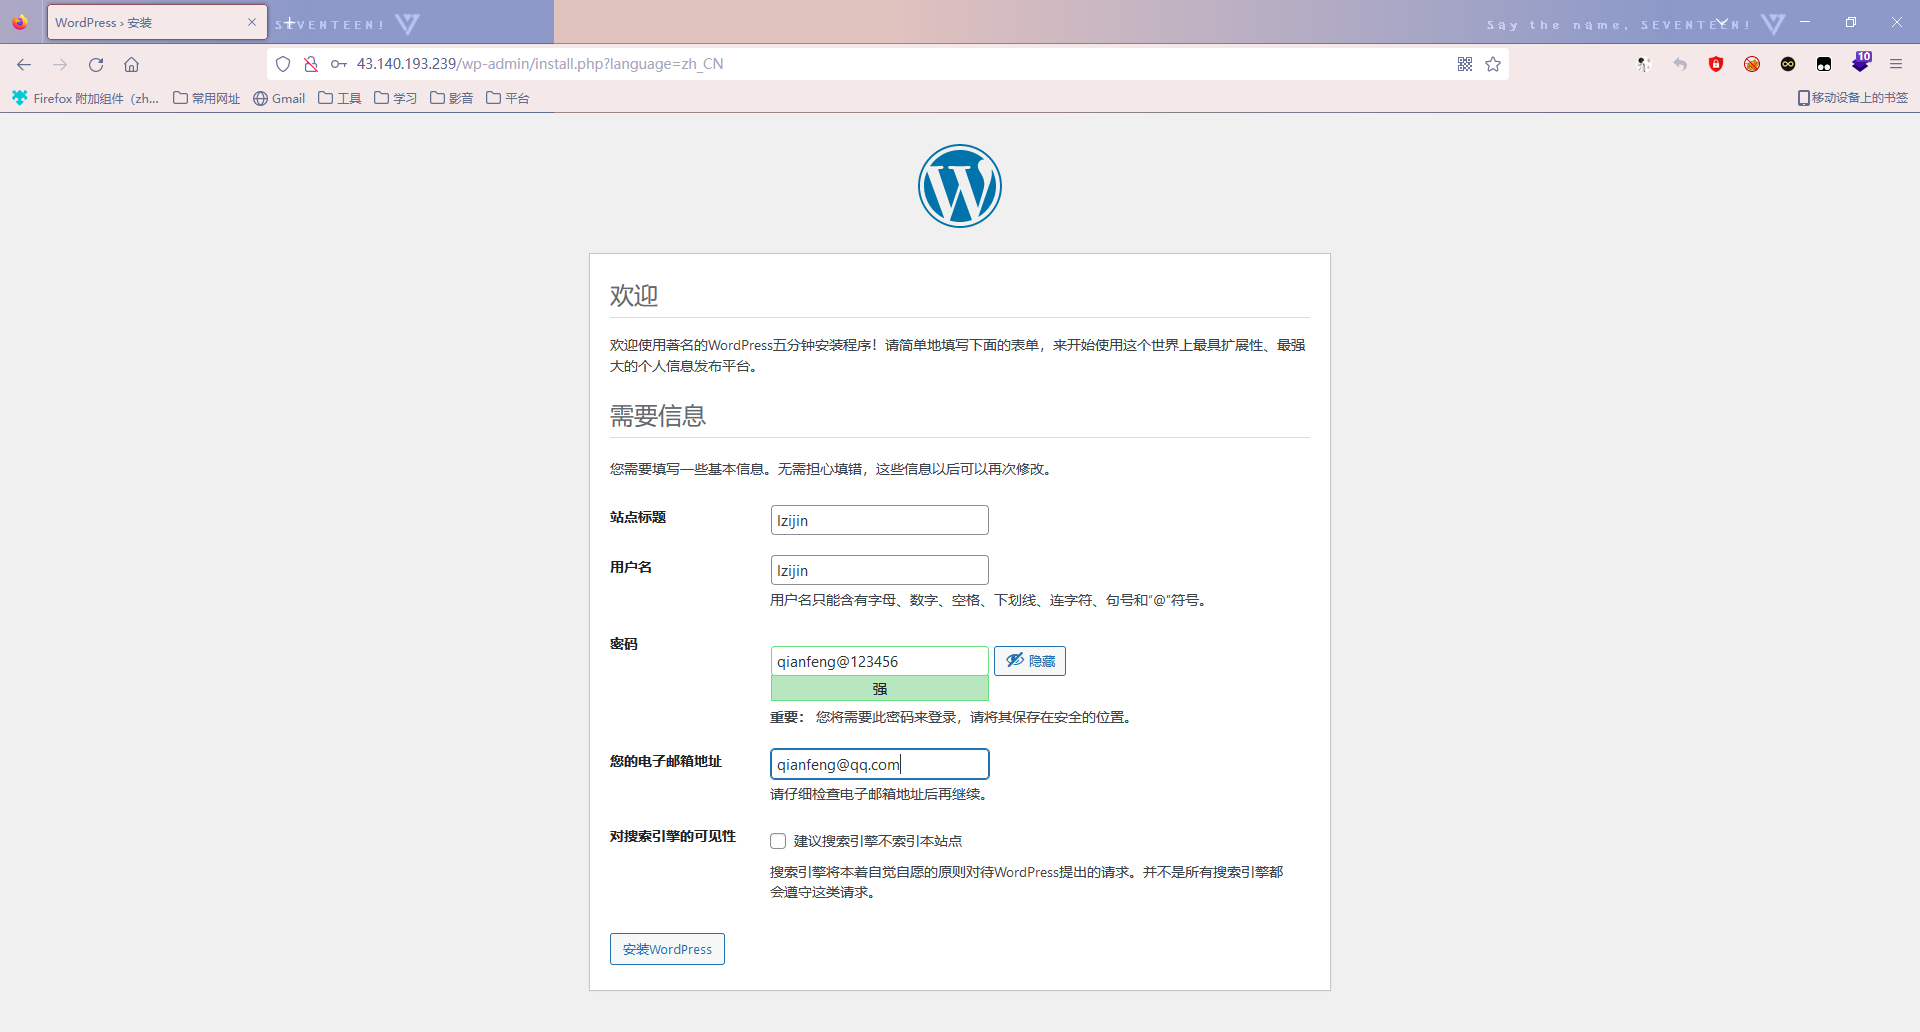Go back to the previous page
The image size is (1920, 1032).
click(24, 64)
